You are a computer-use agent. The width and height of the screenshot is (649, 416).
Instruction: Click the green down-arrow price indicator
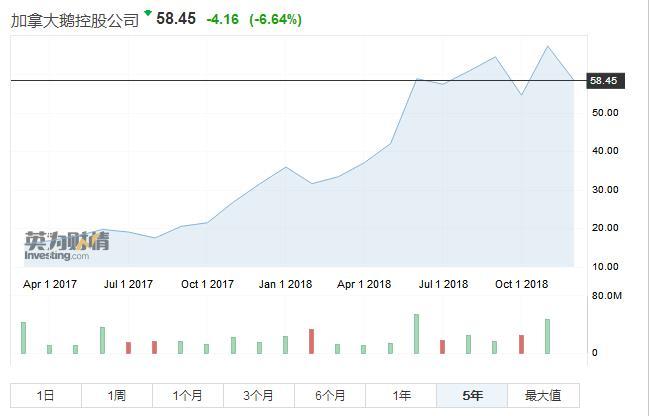(x=148, y=14)
